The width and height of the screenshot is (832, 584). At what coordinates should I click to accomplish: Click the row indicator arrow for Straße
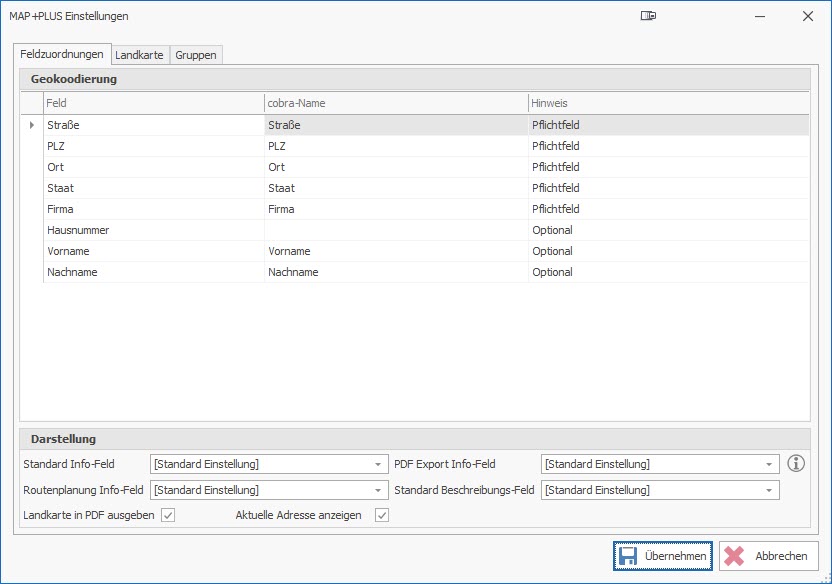pyautogui.click(x=32, y=125)
